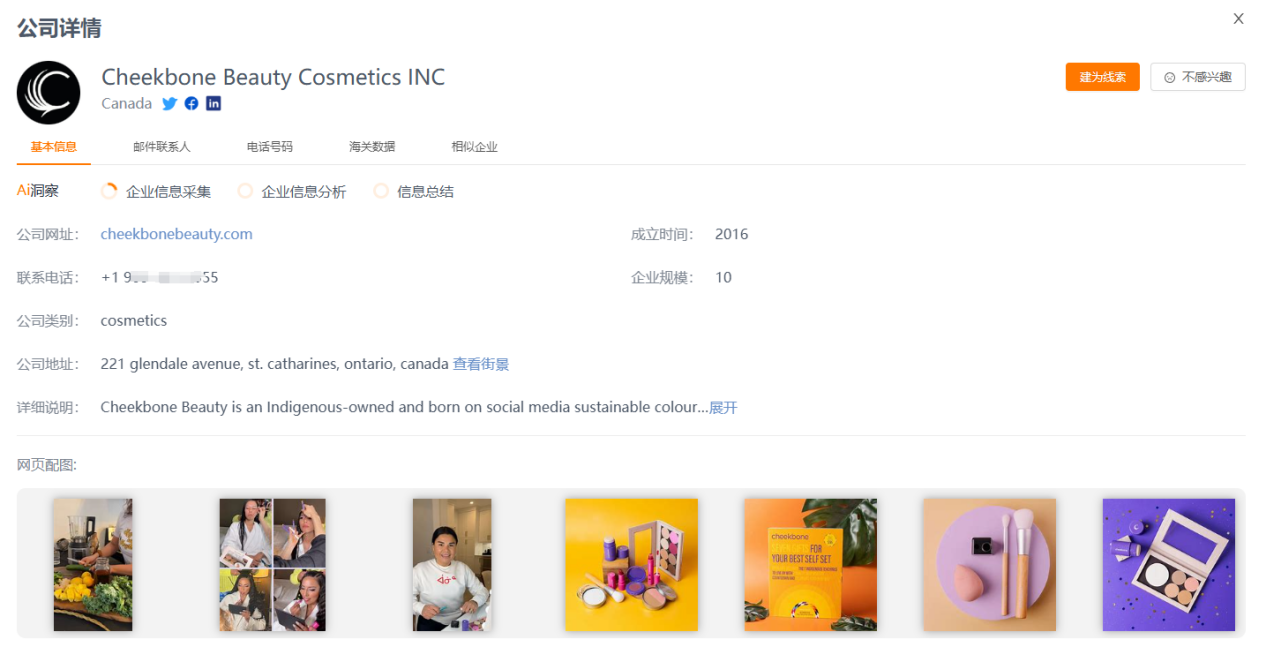Open the purple background palette thumbnail
The height and width of the screenshot is (647, 1266).
(x=1169, y=565)
